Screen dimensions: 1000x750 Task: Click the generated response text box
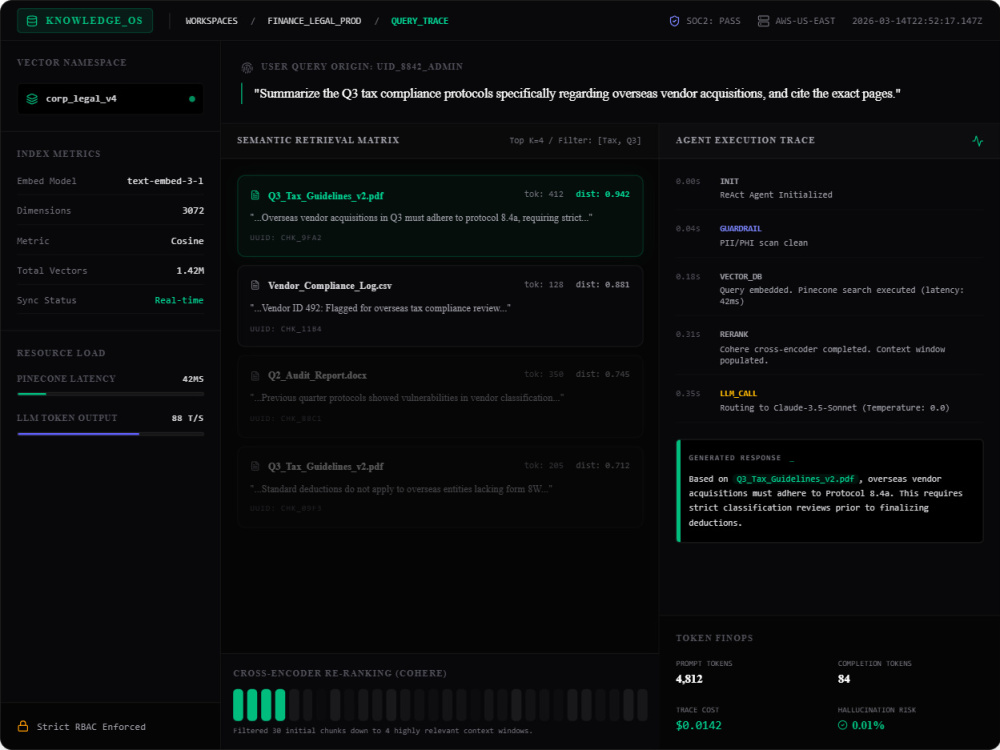point(829,491)
